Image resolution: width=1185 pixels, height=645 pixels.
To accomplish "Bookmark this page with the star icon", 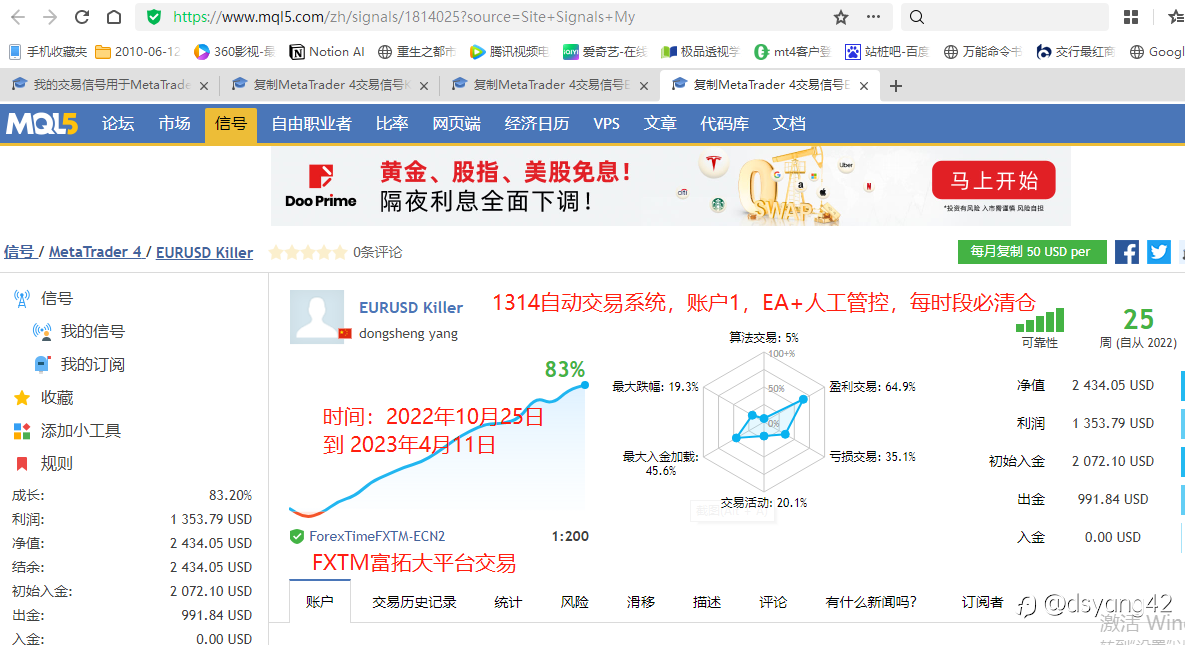I will [840, 17].
